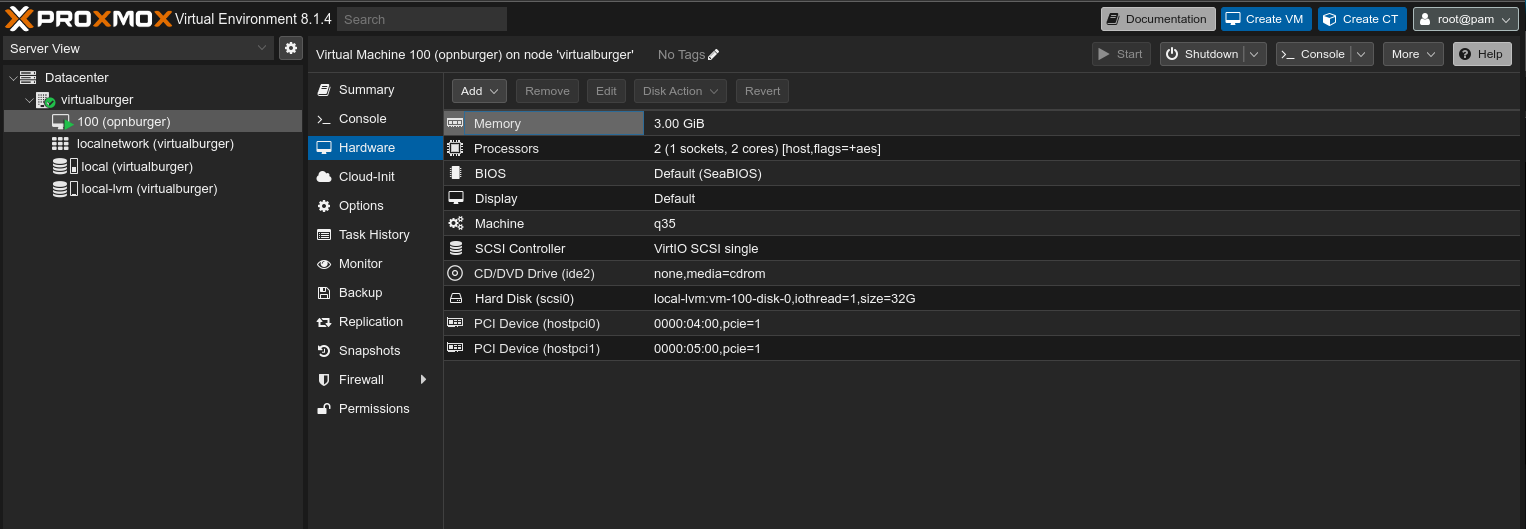1526x529 pixels.
Task: Open the Snapshots tab
Action: point(369,351)
